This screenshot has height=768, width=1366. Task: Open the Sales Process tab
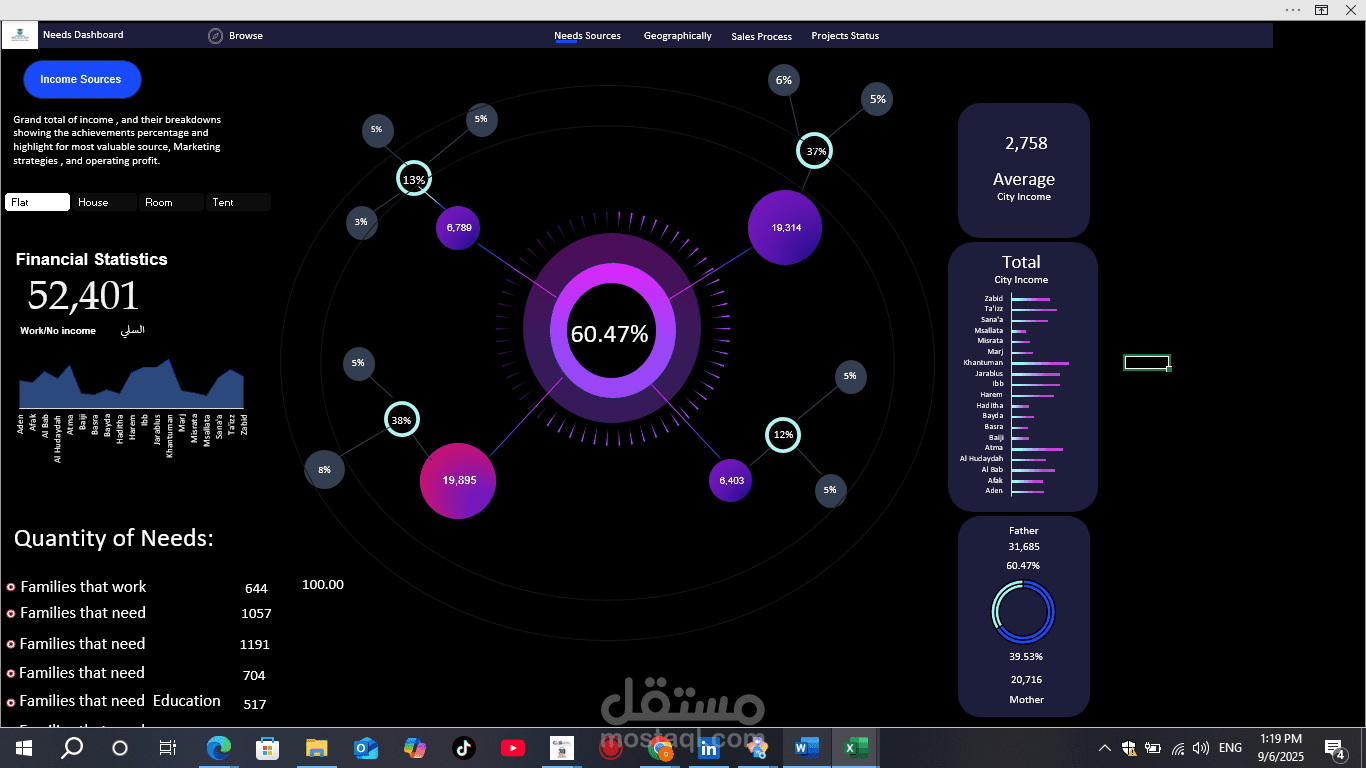761,36
